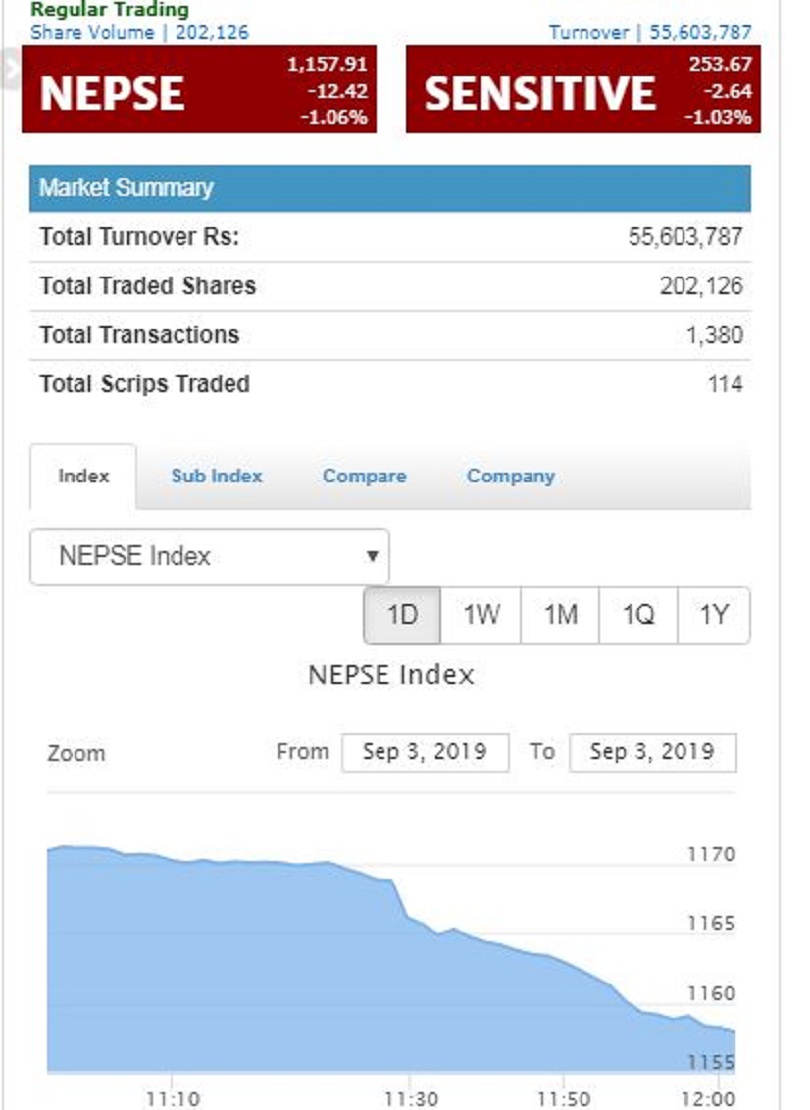Screen dimensions: 810x1110
Task: Choose the 1Q chart range
Action: [638, 615]
